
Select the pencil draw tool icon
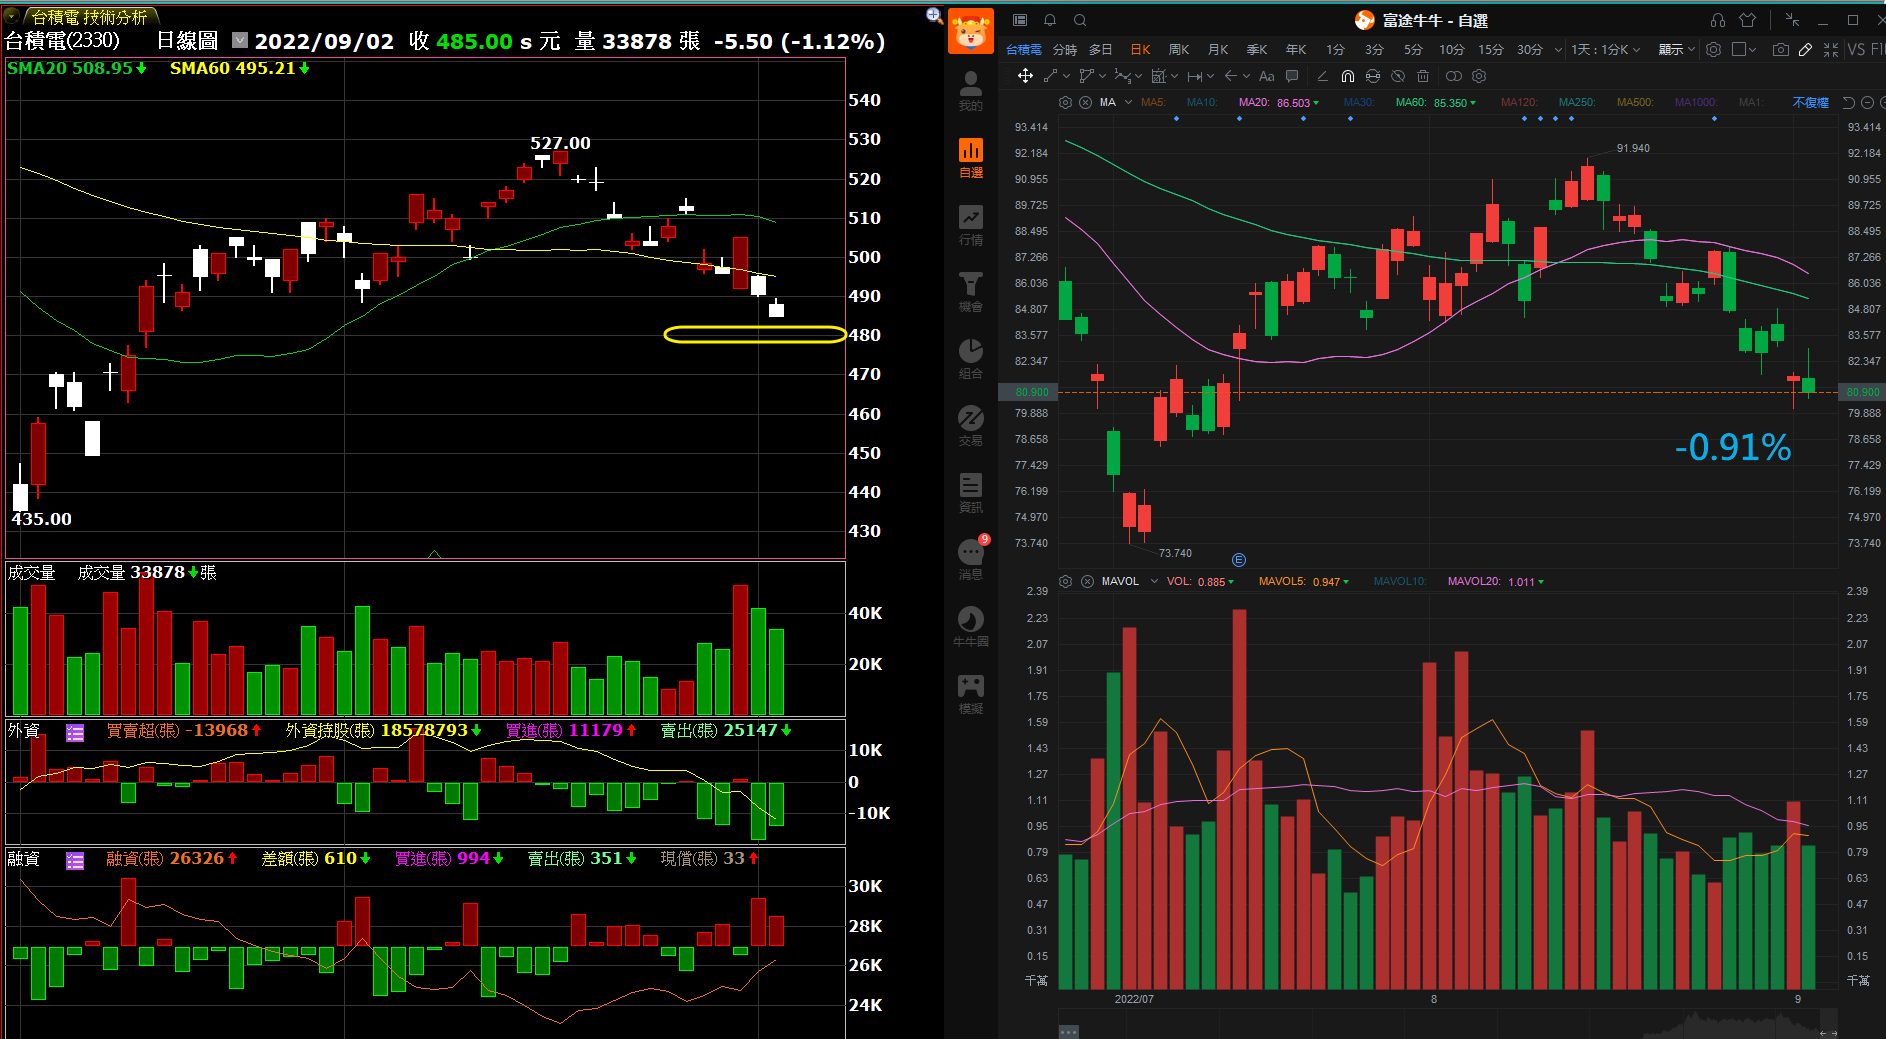(1805, 49)
